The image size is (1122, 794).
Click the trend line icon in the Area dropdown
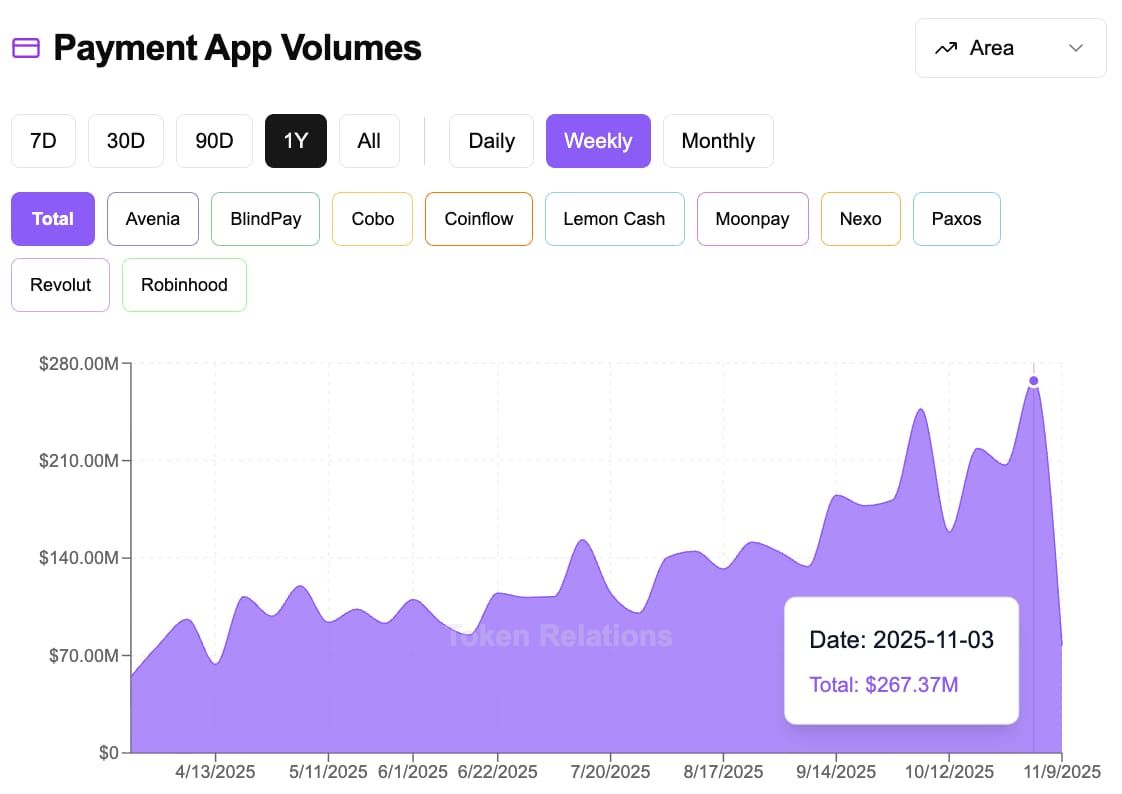(x=946, y=48)
